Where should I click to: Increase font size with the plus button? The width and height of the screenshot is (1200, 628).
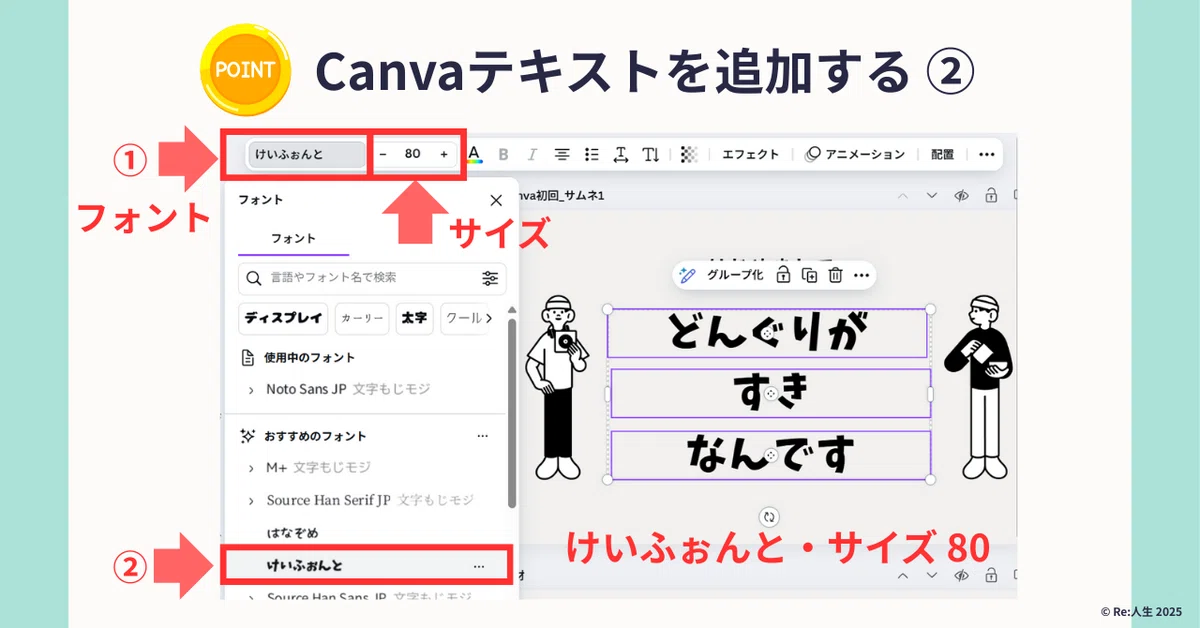pyautogui.click(x=444, y=154)
